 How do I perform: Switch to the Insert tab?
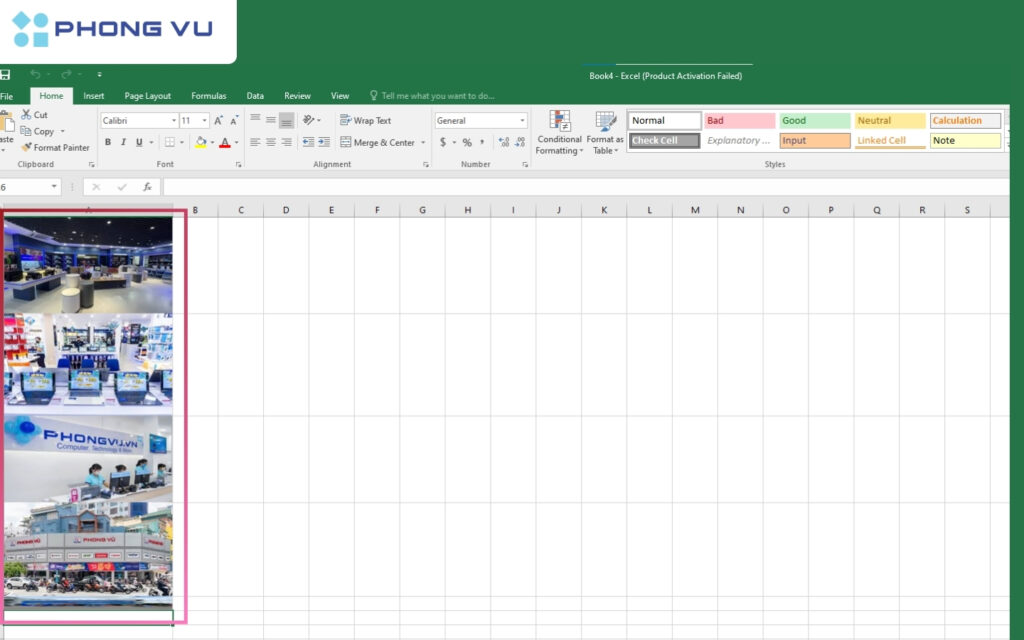[93, 96]
